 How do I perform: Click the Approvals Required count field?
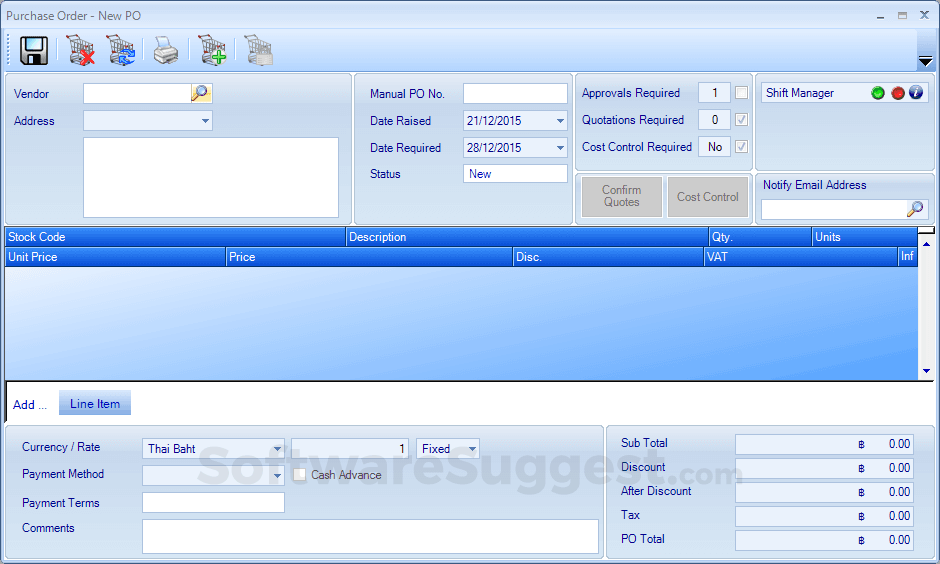[715, 93]
